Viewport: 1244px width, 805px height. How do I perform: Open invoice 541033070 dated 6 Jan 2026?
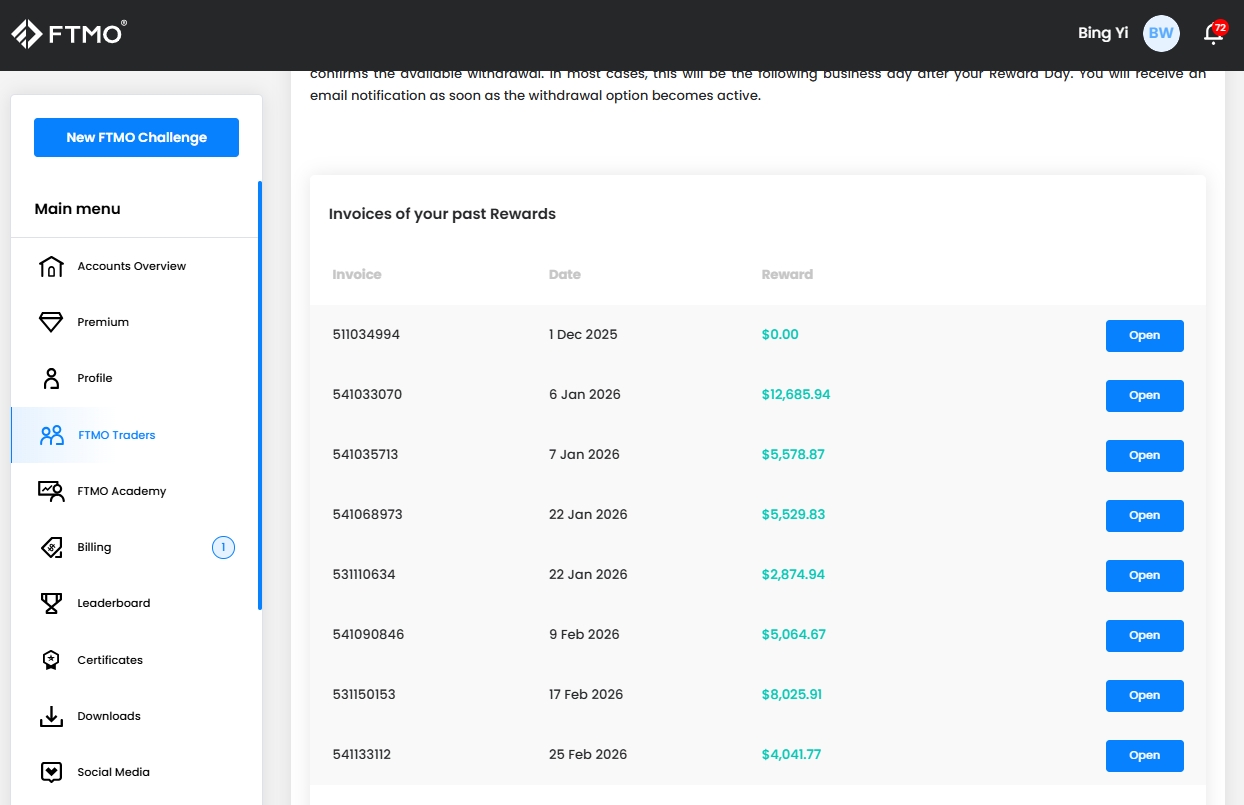1144,396
